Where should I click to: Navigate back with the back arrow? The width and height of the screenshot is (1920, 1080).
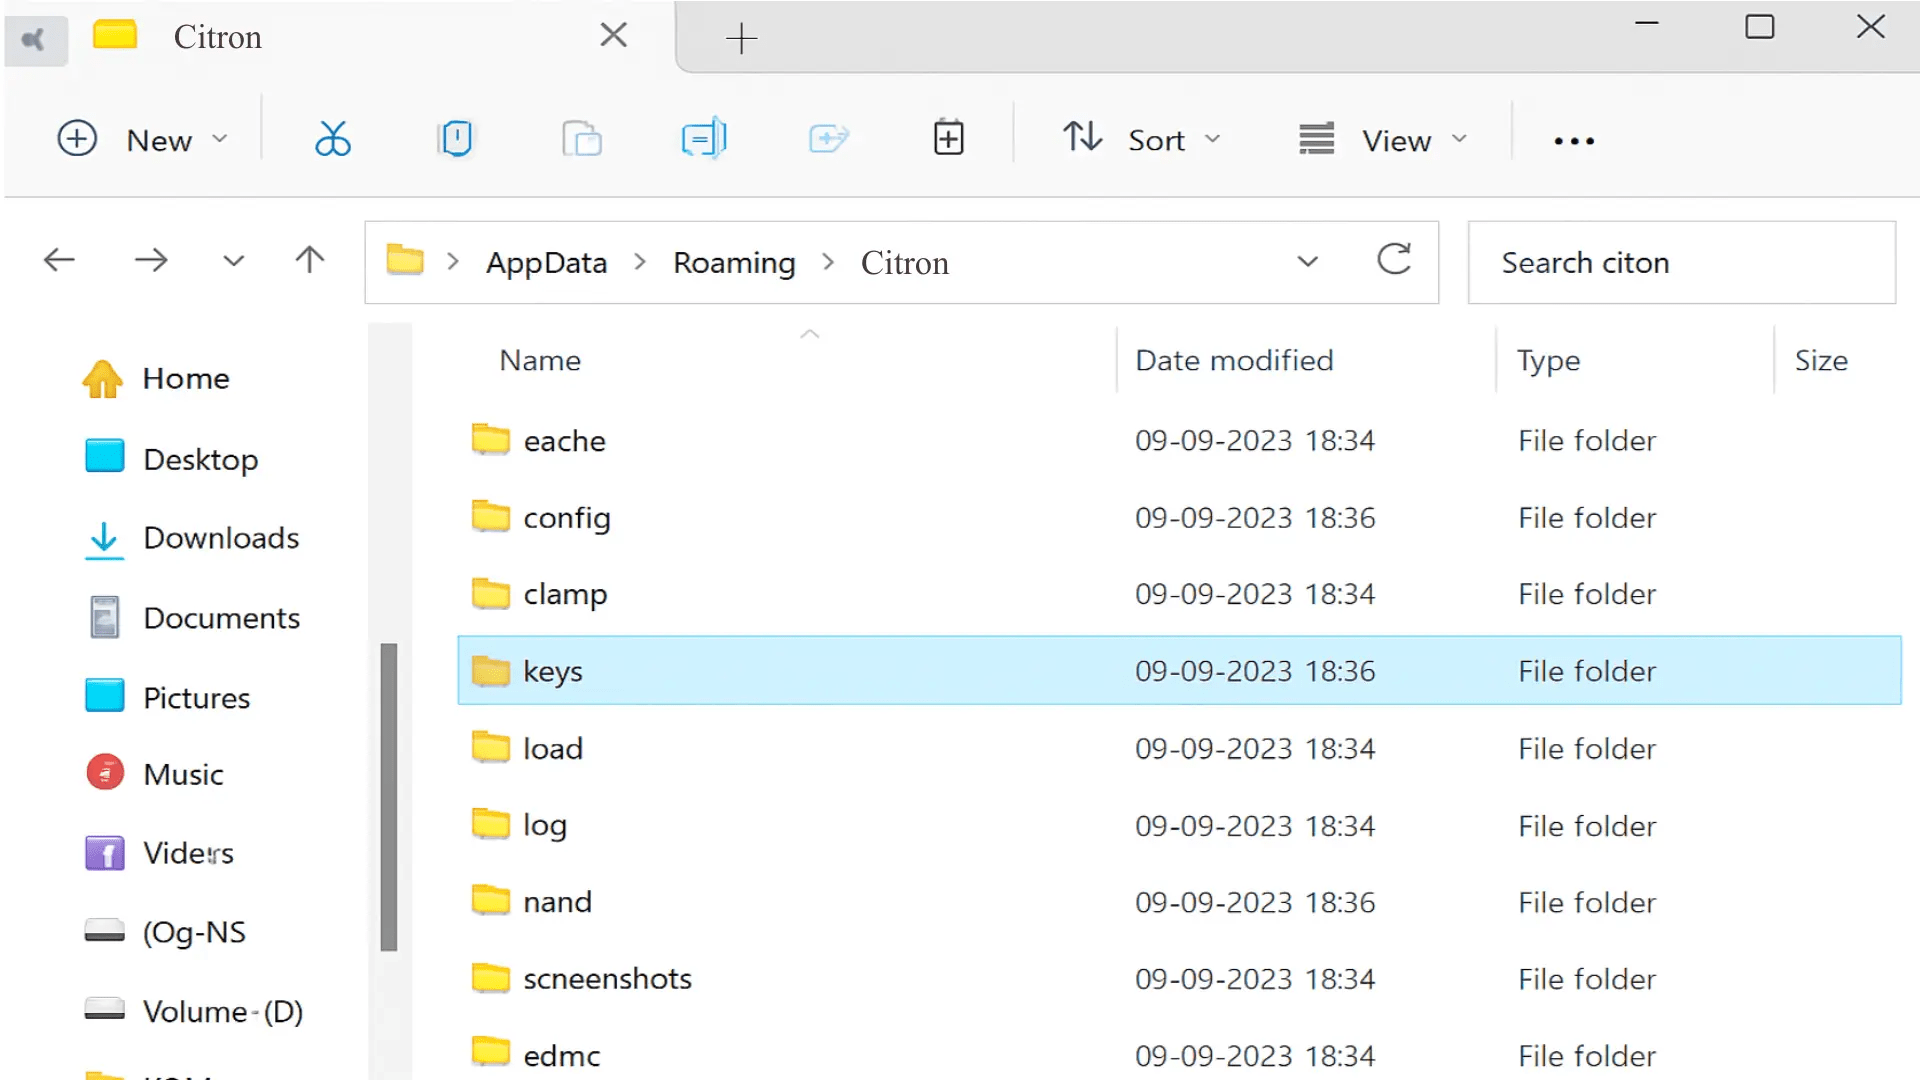tap(59, 259)
